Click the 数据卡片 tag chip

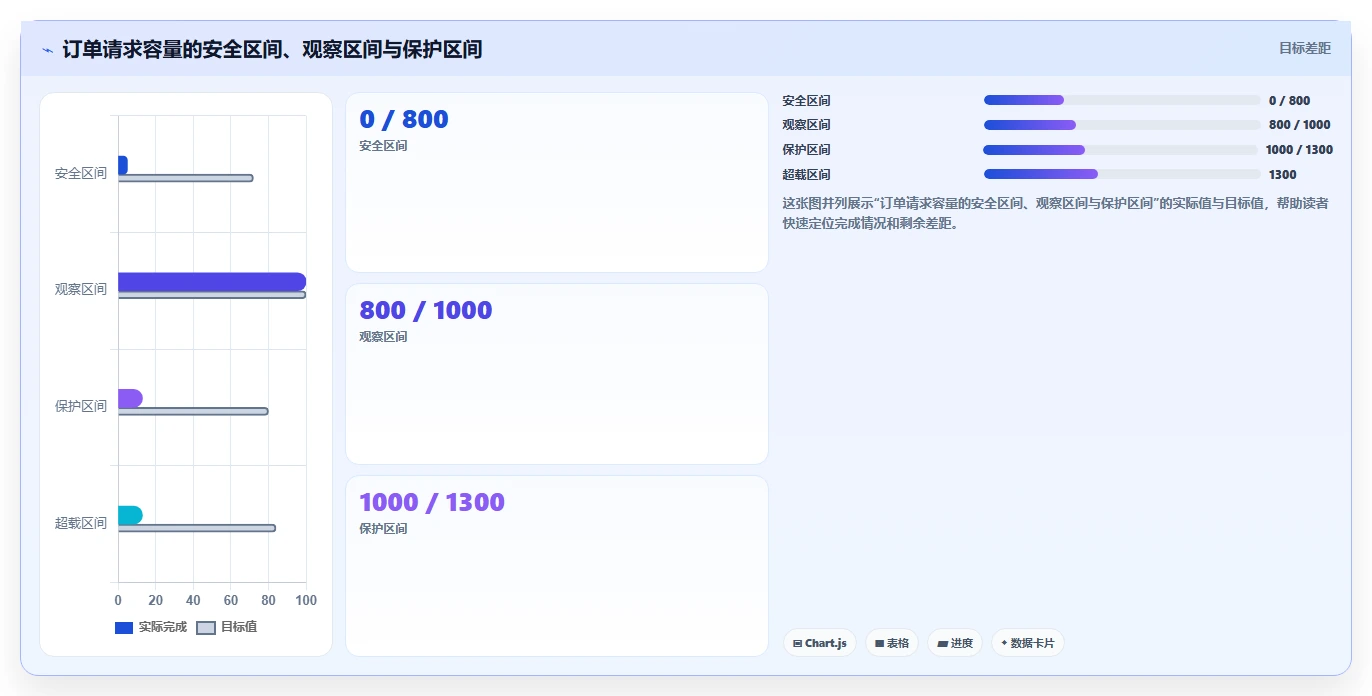tap(1027, 643)
